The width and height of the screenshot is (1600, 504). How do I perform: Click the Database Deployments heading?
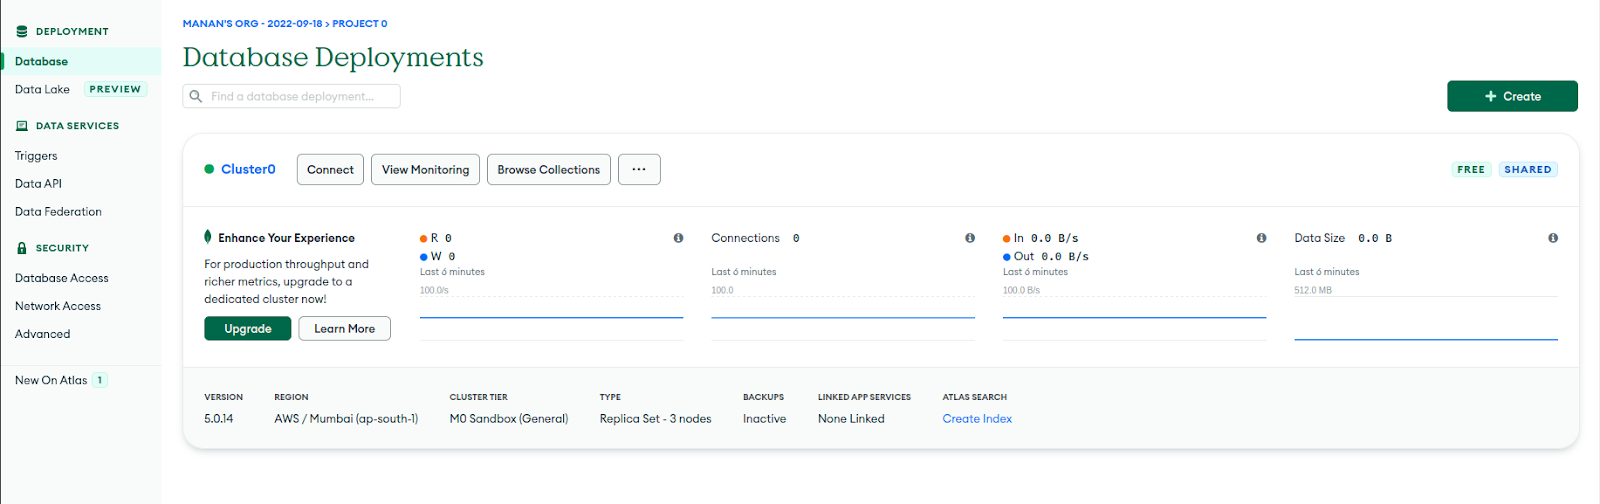(333, 57)
